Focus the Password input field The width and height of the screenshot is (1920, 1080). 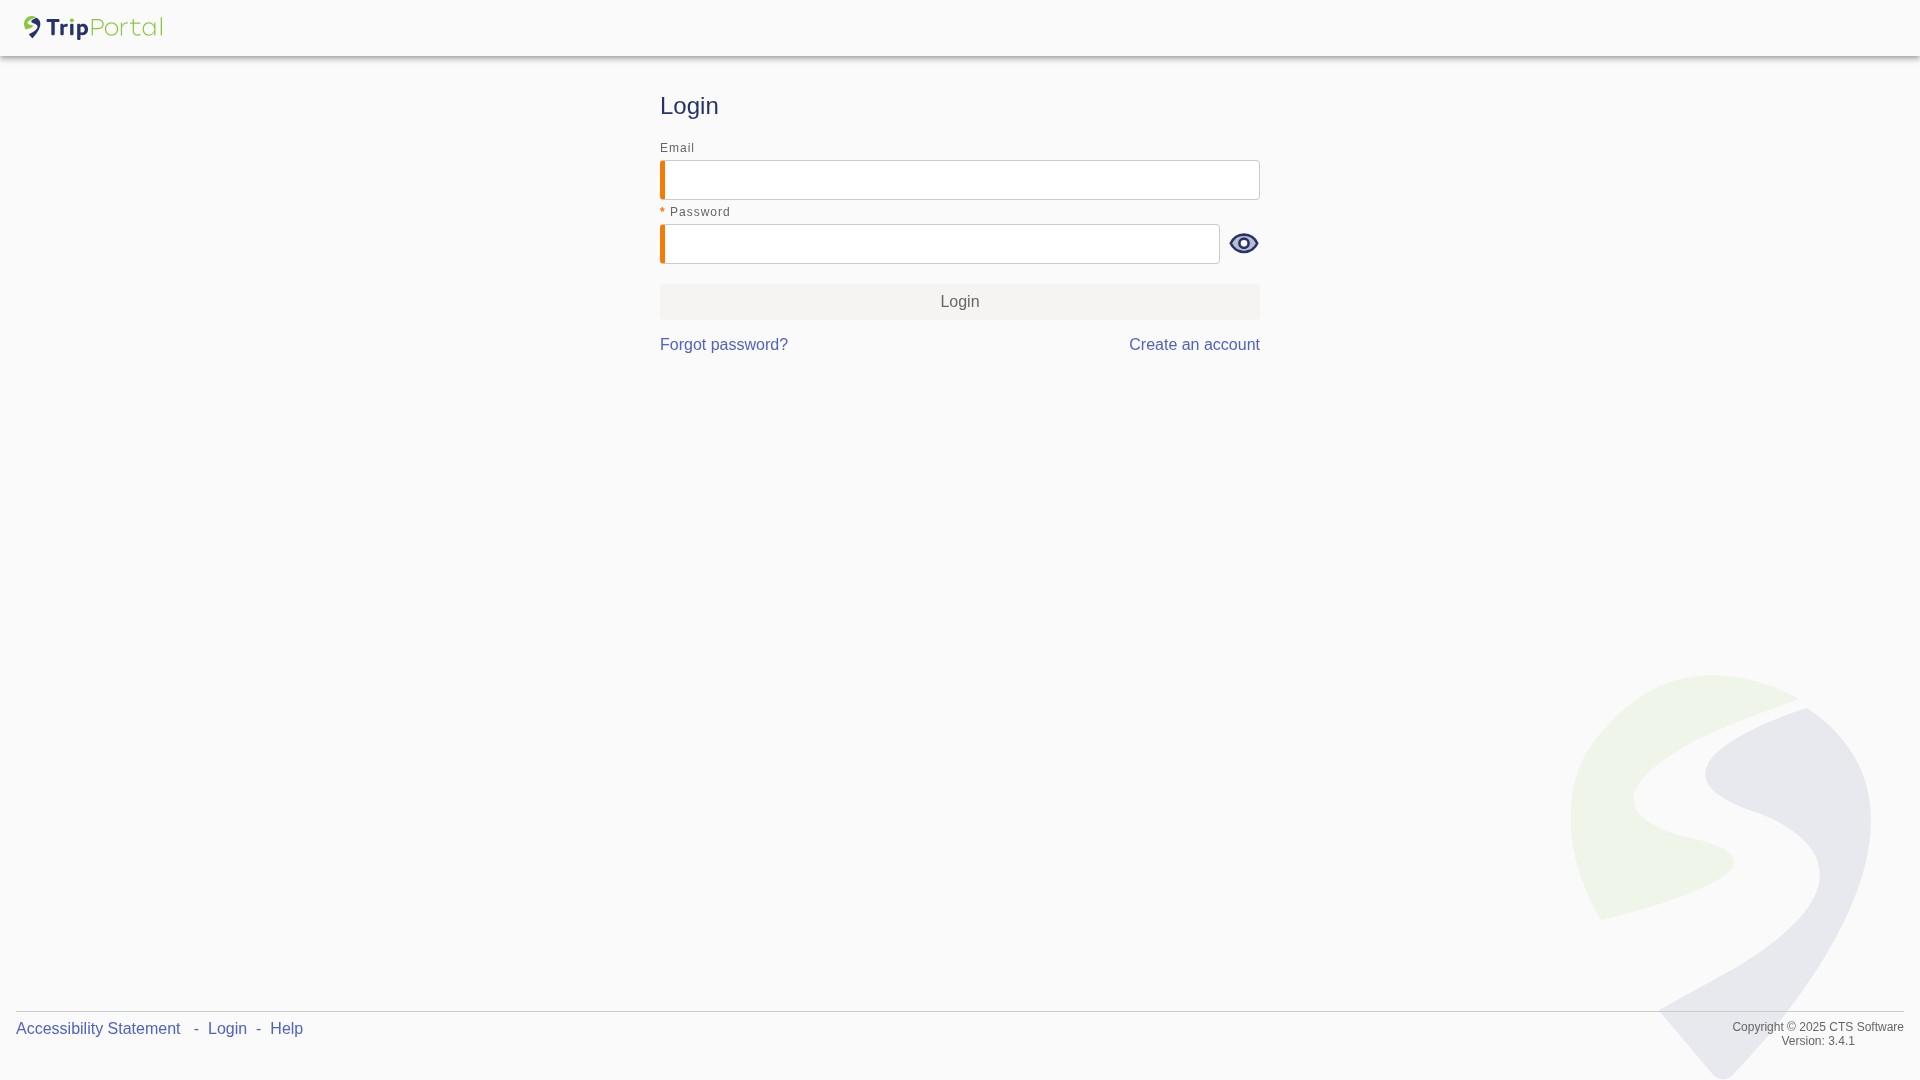pos(940,244)
